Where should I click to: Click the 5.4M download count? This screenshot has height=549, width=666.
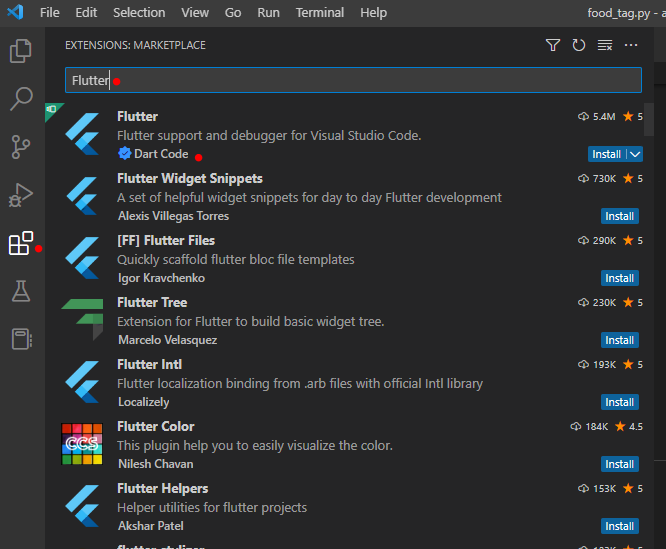(604, 116)
